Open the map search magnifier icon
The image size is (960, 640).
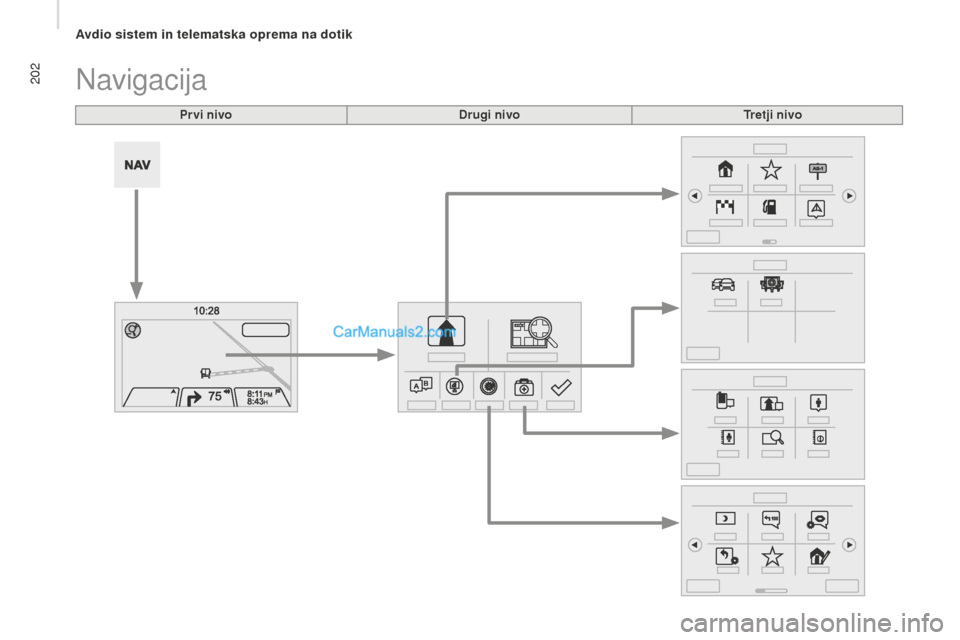[533, 333]
